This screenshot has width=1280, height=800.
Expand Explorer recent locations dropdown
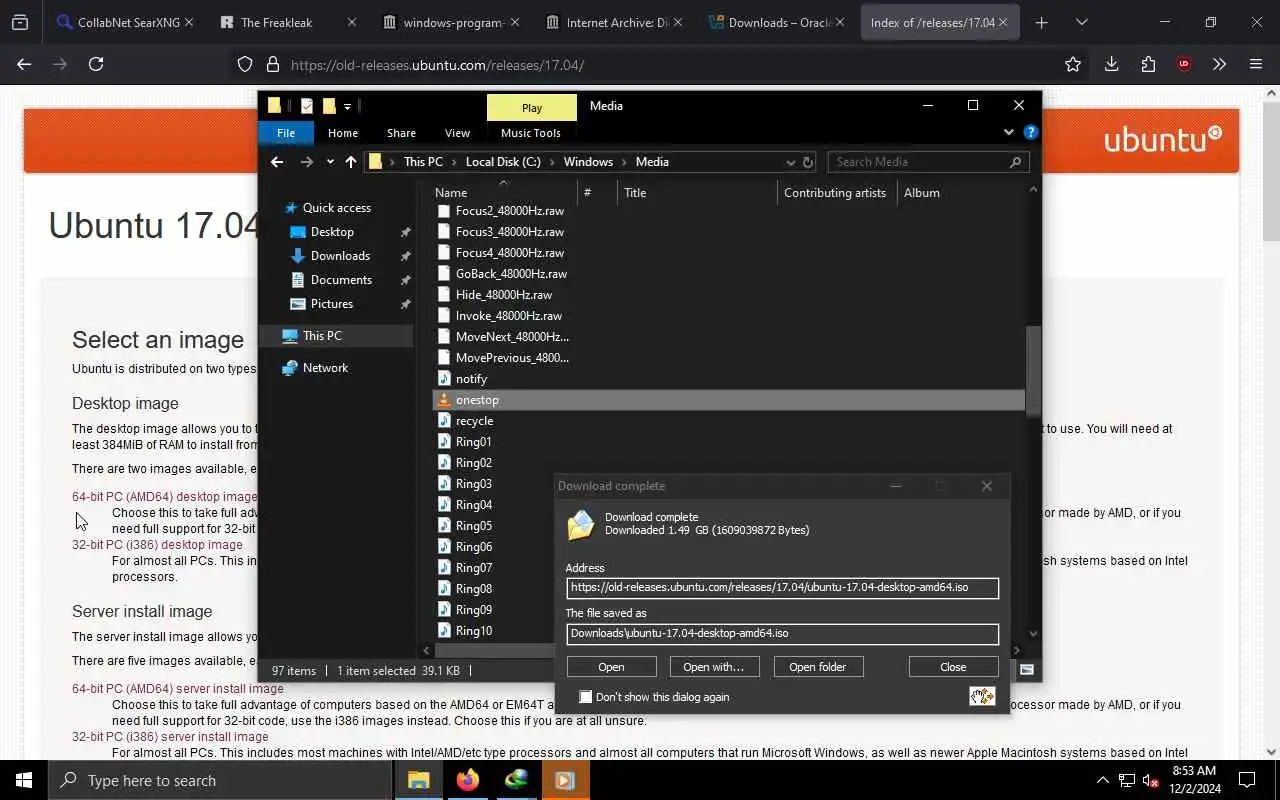click(330, 162)
